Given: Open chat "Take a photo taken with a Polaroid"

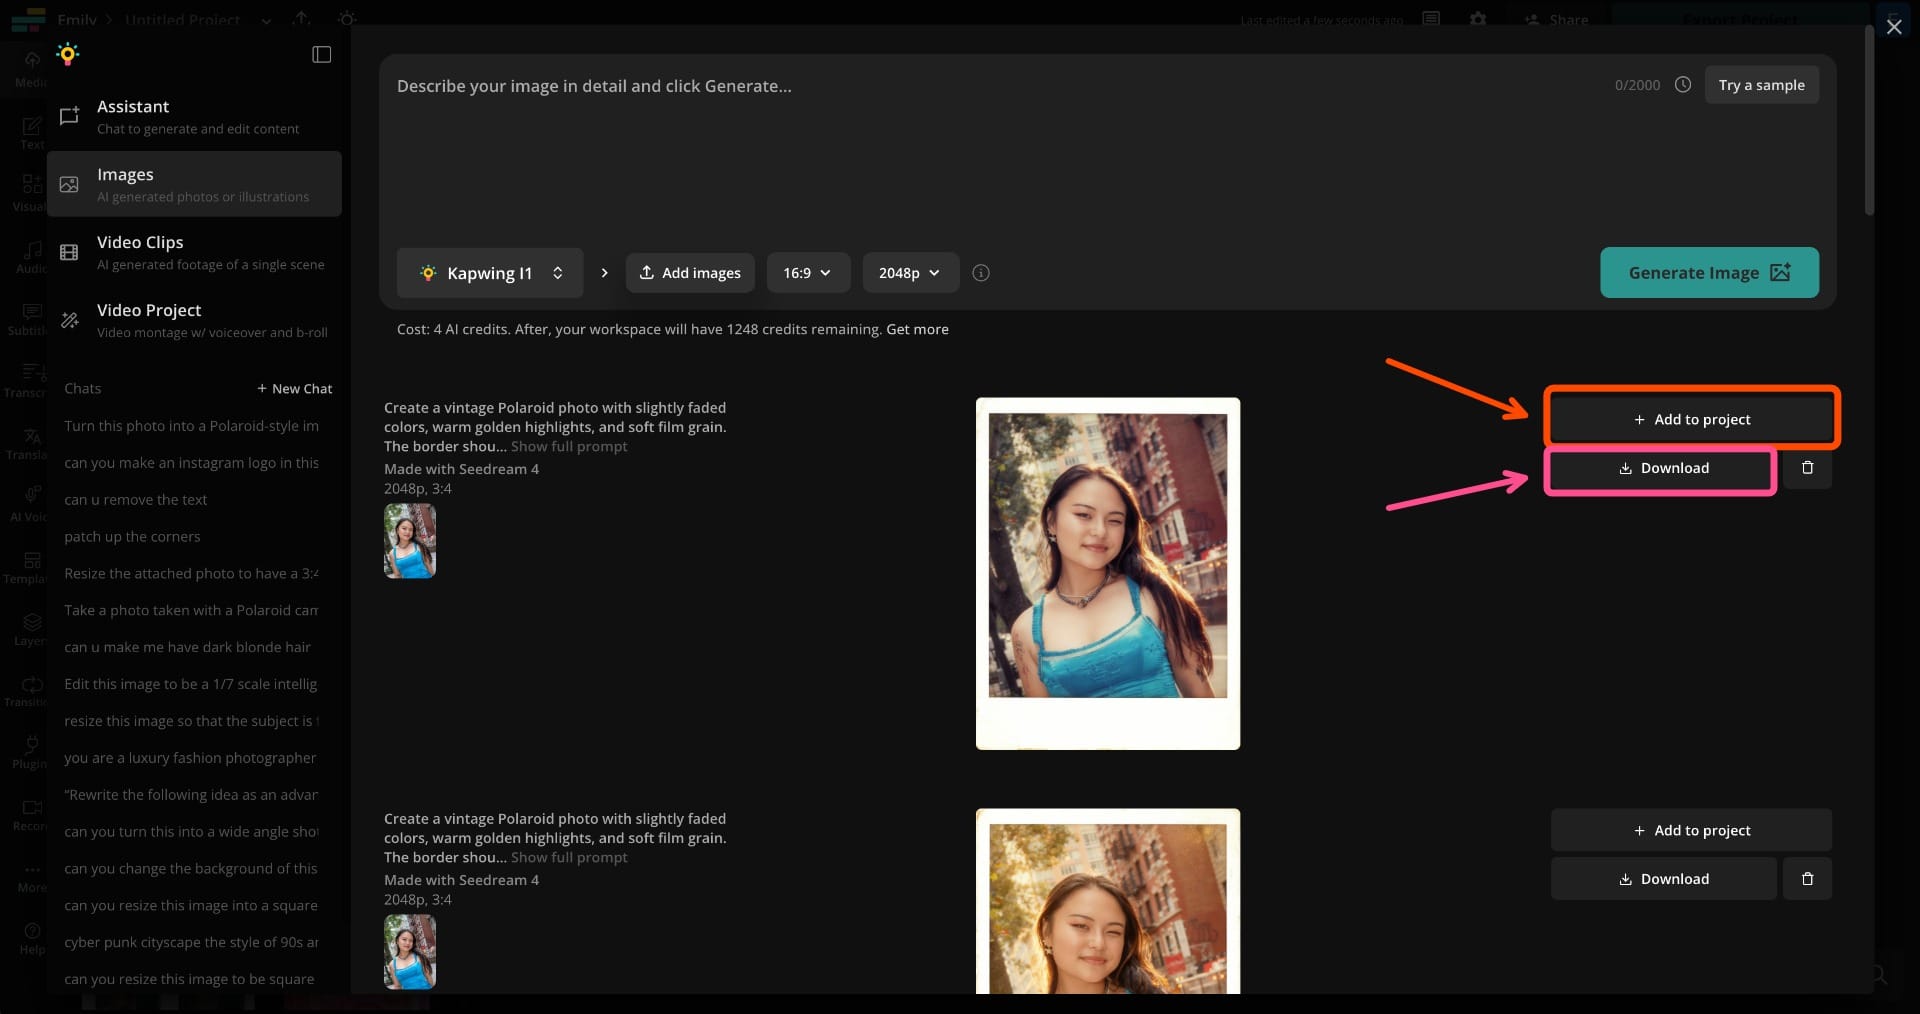Looking at the screenshot, I should [192, 610].
